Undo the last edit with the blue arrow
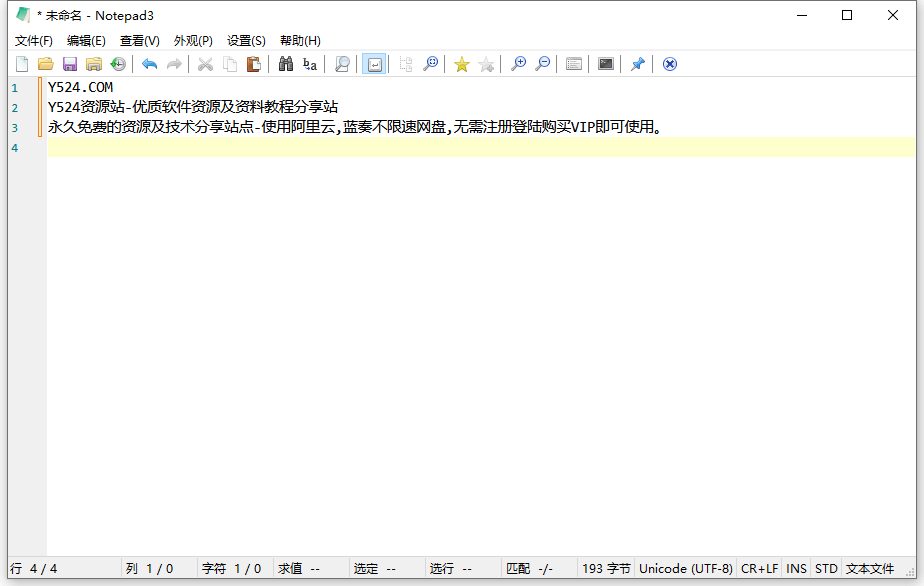Screen dimensions: 924x586 click(x=150, y=64)
